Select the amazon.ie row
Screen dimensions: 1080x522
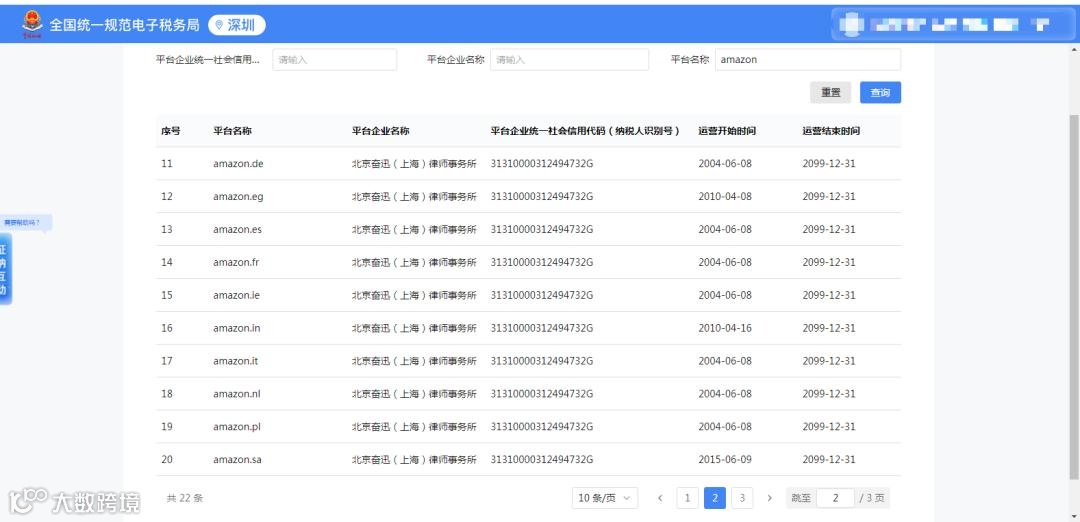click(x=528, y=295)
